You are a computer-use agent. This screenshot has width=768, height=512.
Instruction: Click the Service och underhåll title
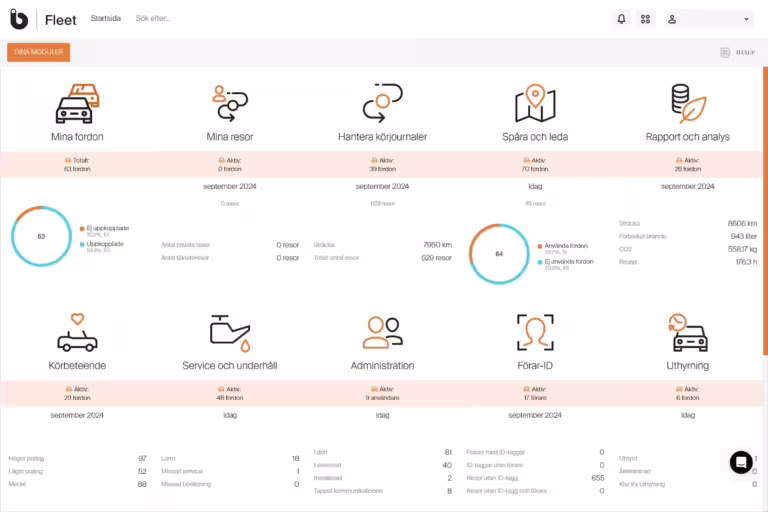click(230, 366)
